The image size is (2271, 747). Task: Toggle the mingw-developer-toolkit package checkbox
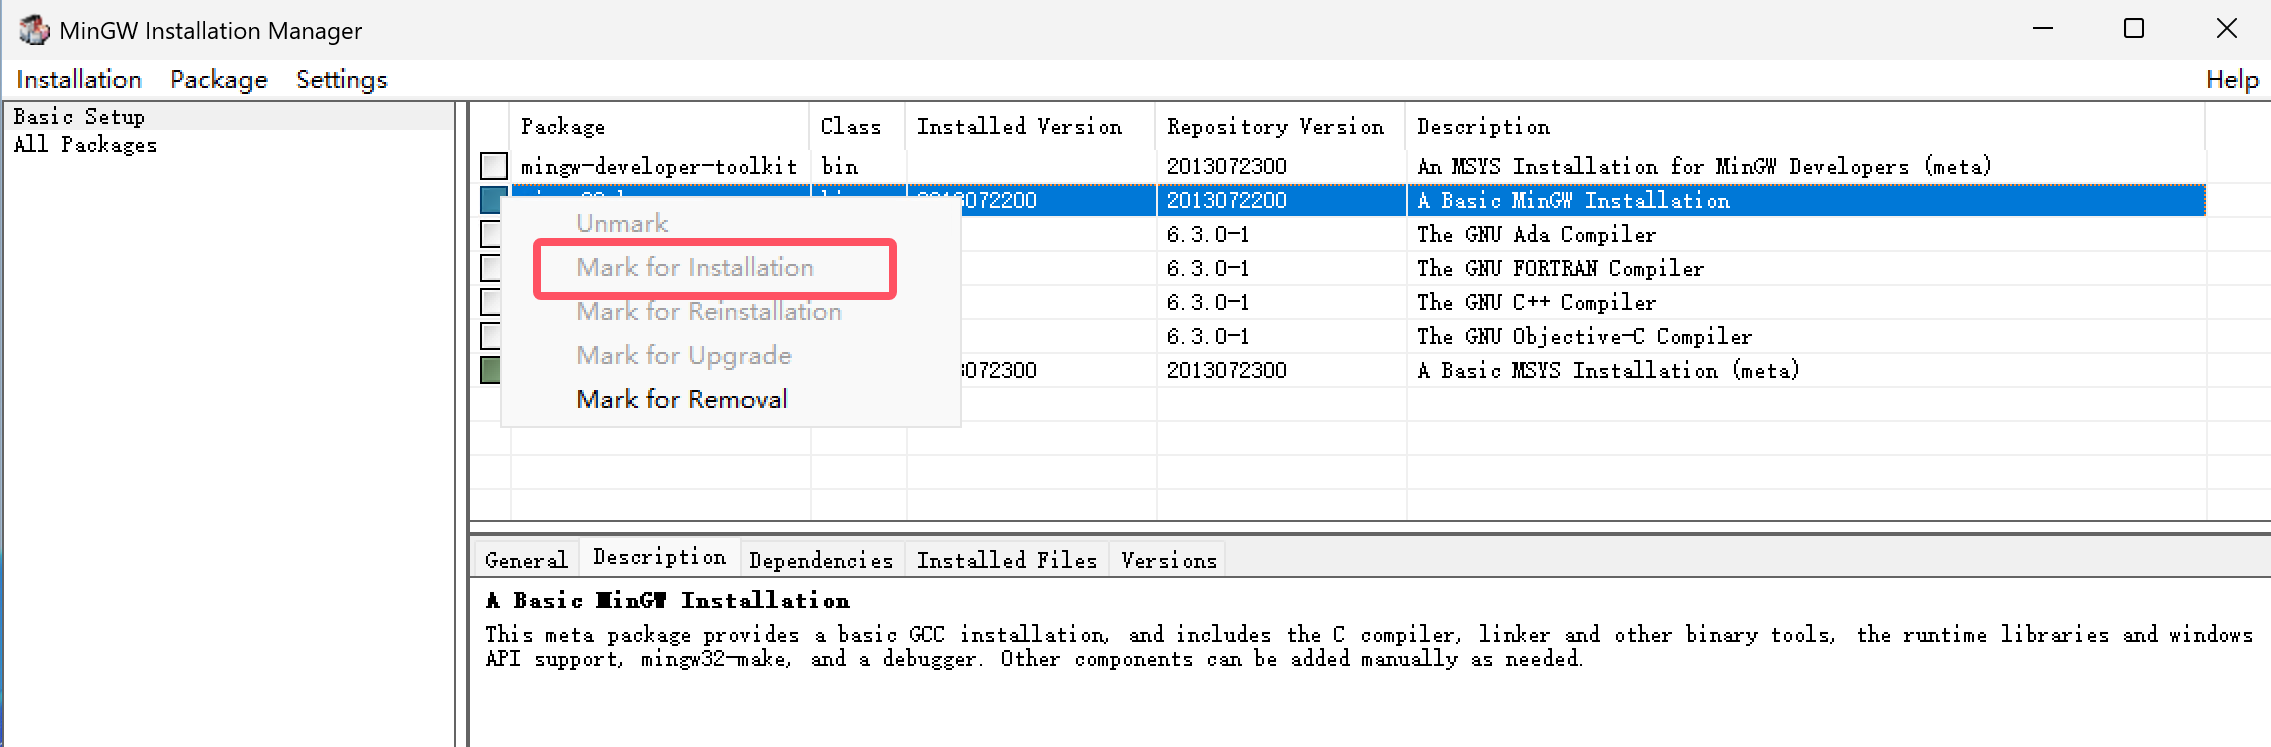[494, 166]
